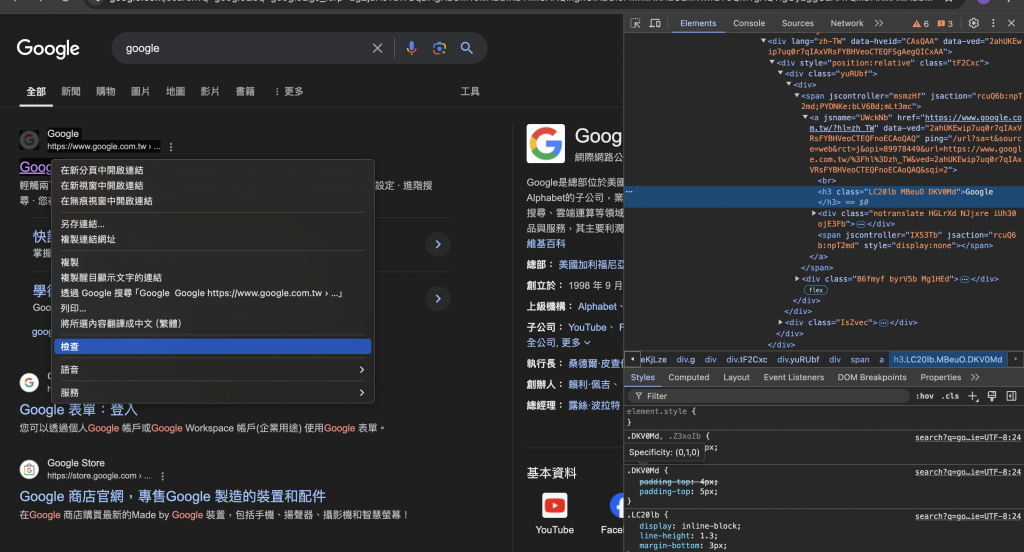
Task: Open the Console tab in DevTools
Action: click(x=748, y=23)
